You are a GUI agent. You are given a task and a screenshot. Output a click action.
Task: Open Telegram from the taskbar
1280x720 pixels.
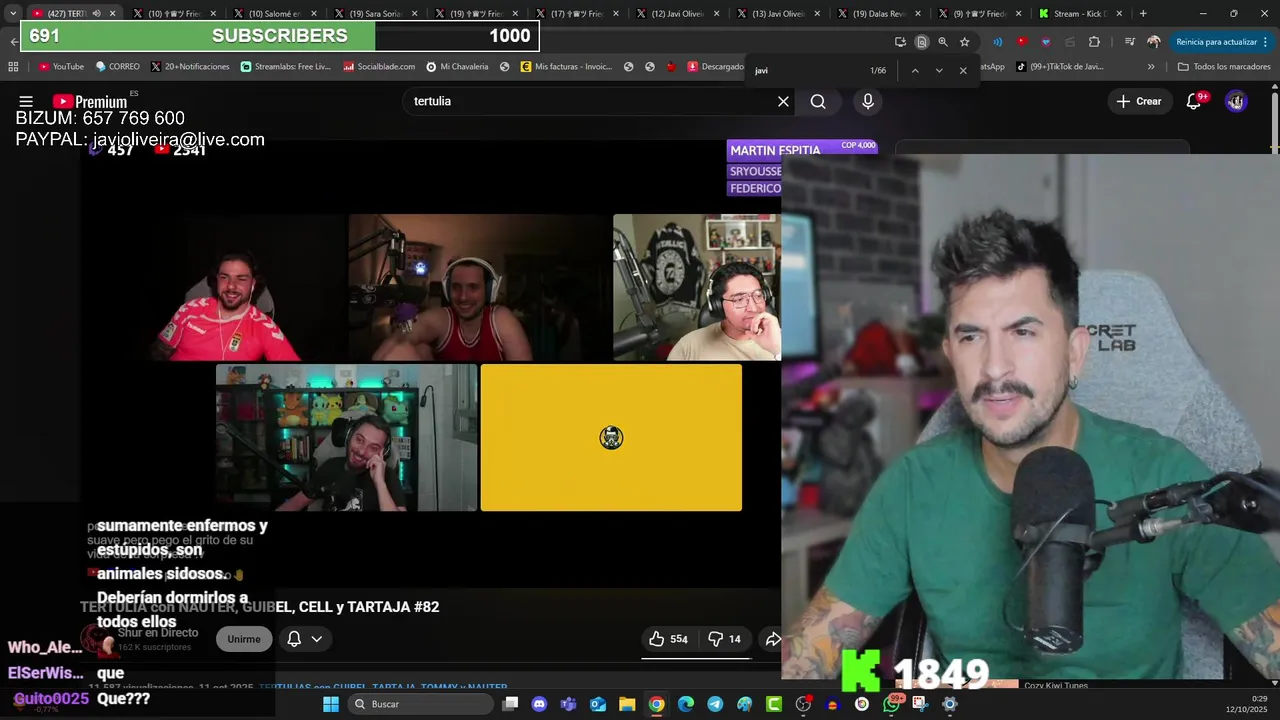[x=715, y=704]
